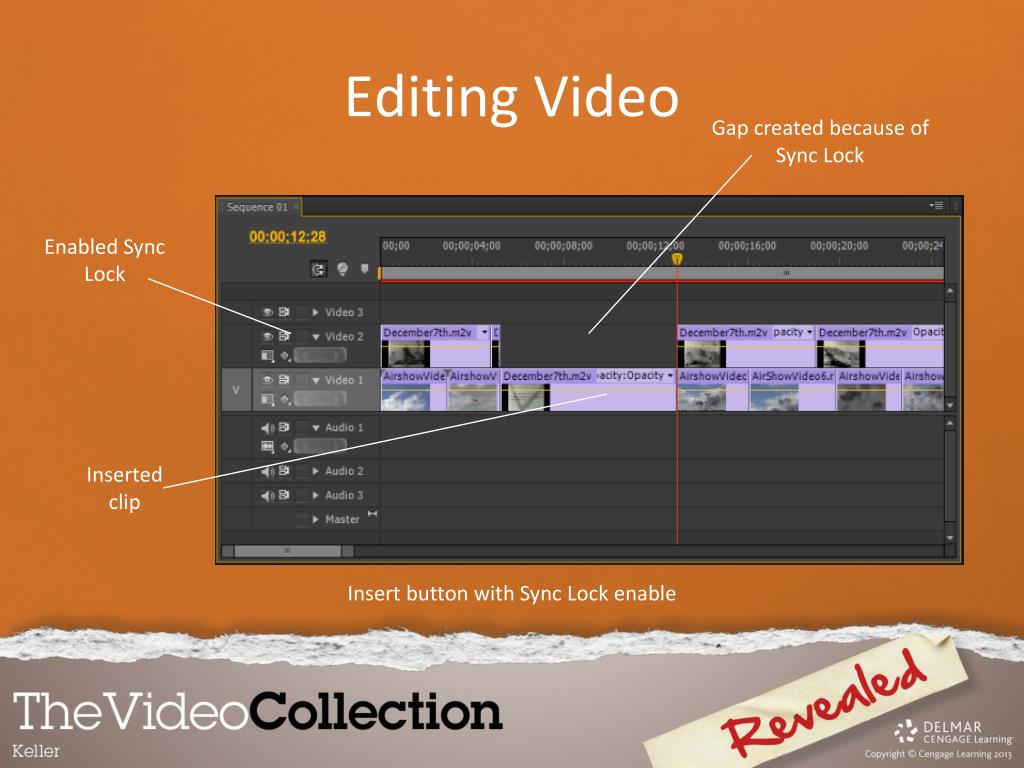The image size is (1024, 768).
Task: Mute Audio 1 track speaker icon
Action: [267, 428]
